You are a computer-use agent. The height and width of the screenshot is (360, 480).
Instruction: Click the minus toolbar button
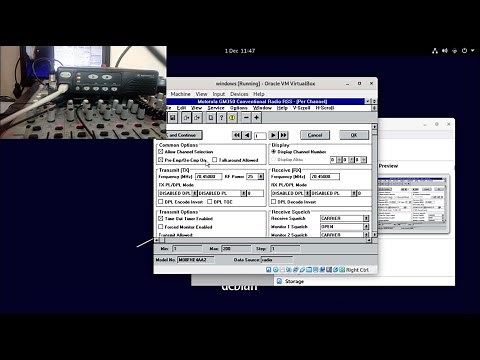246,117
